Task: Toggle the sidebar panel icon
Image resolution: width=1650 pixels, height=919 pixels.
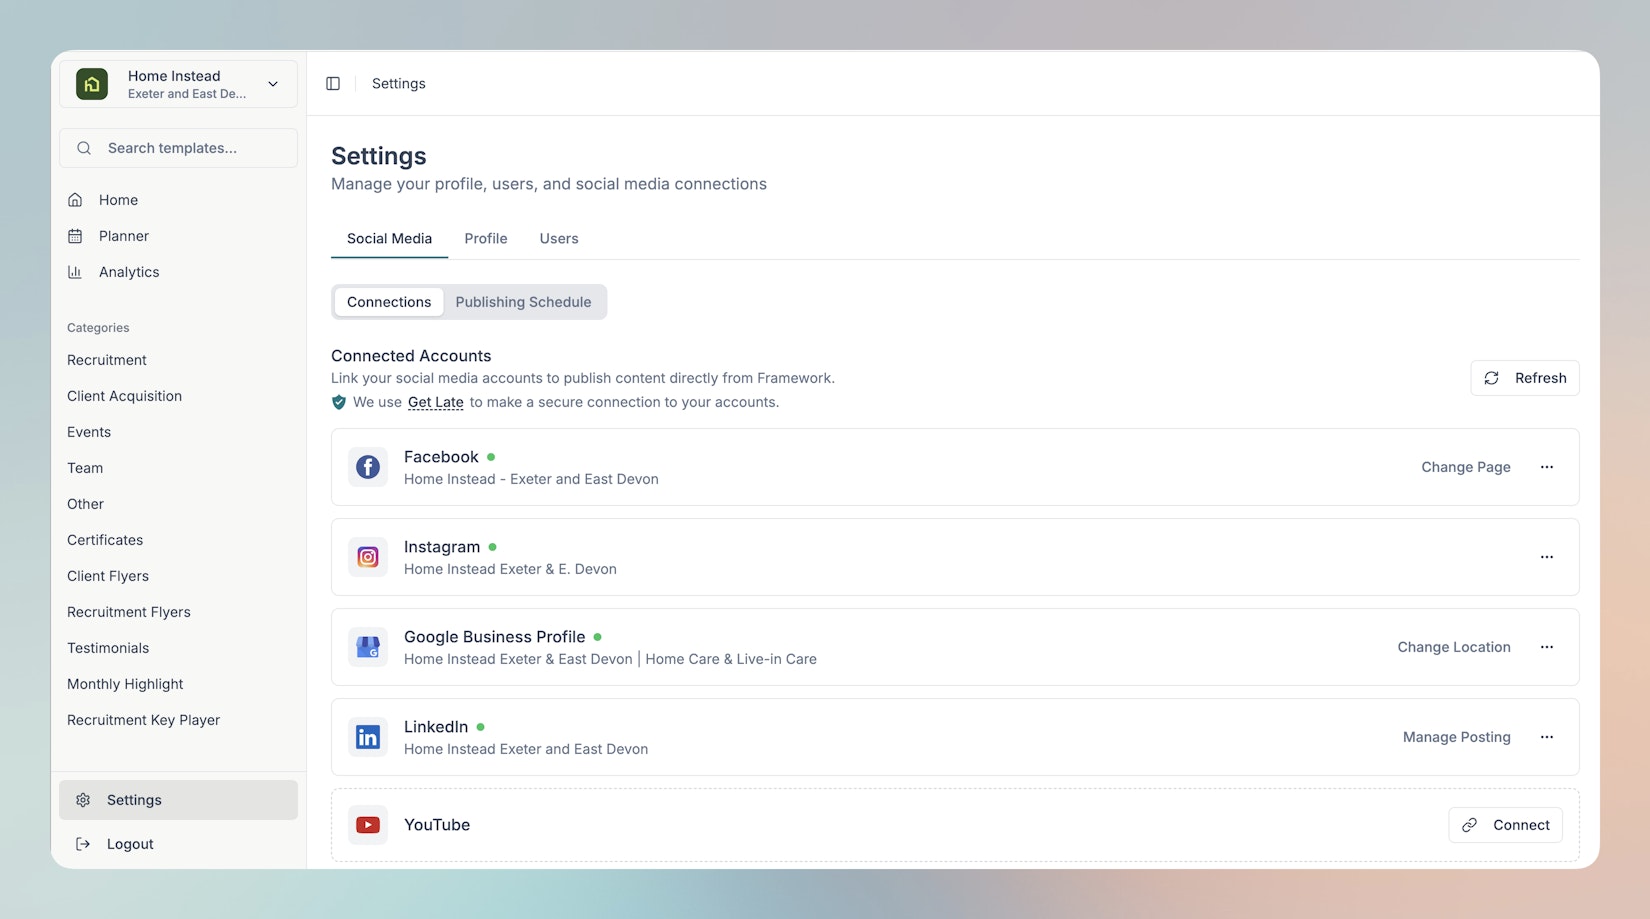Action: pyautogui.click(x=333, y=84)
